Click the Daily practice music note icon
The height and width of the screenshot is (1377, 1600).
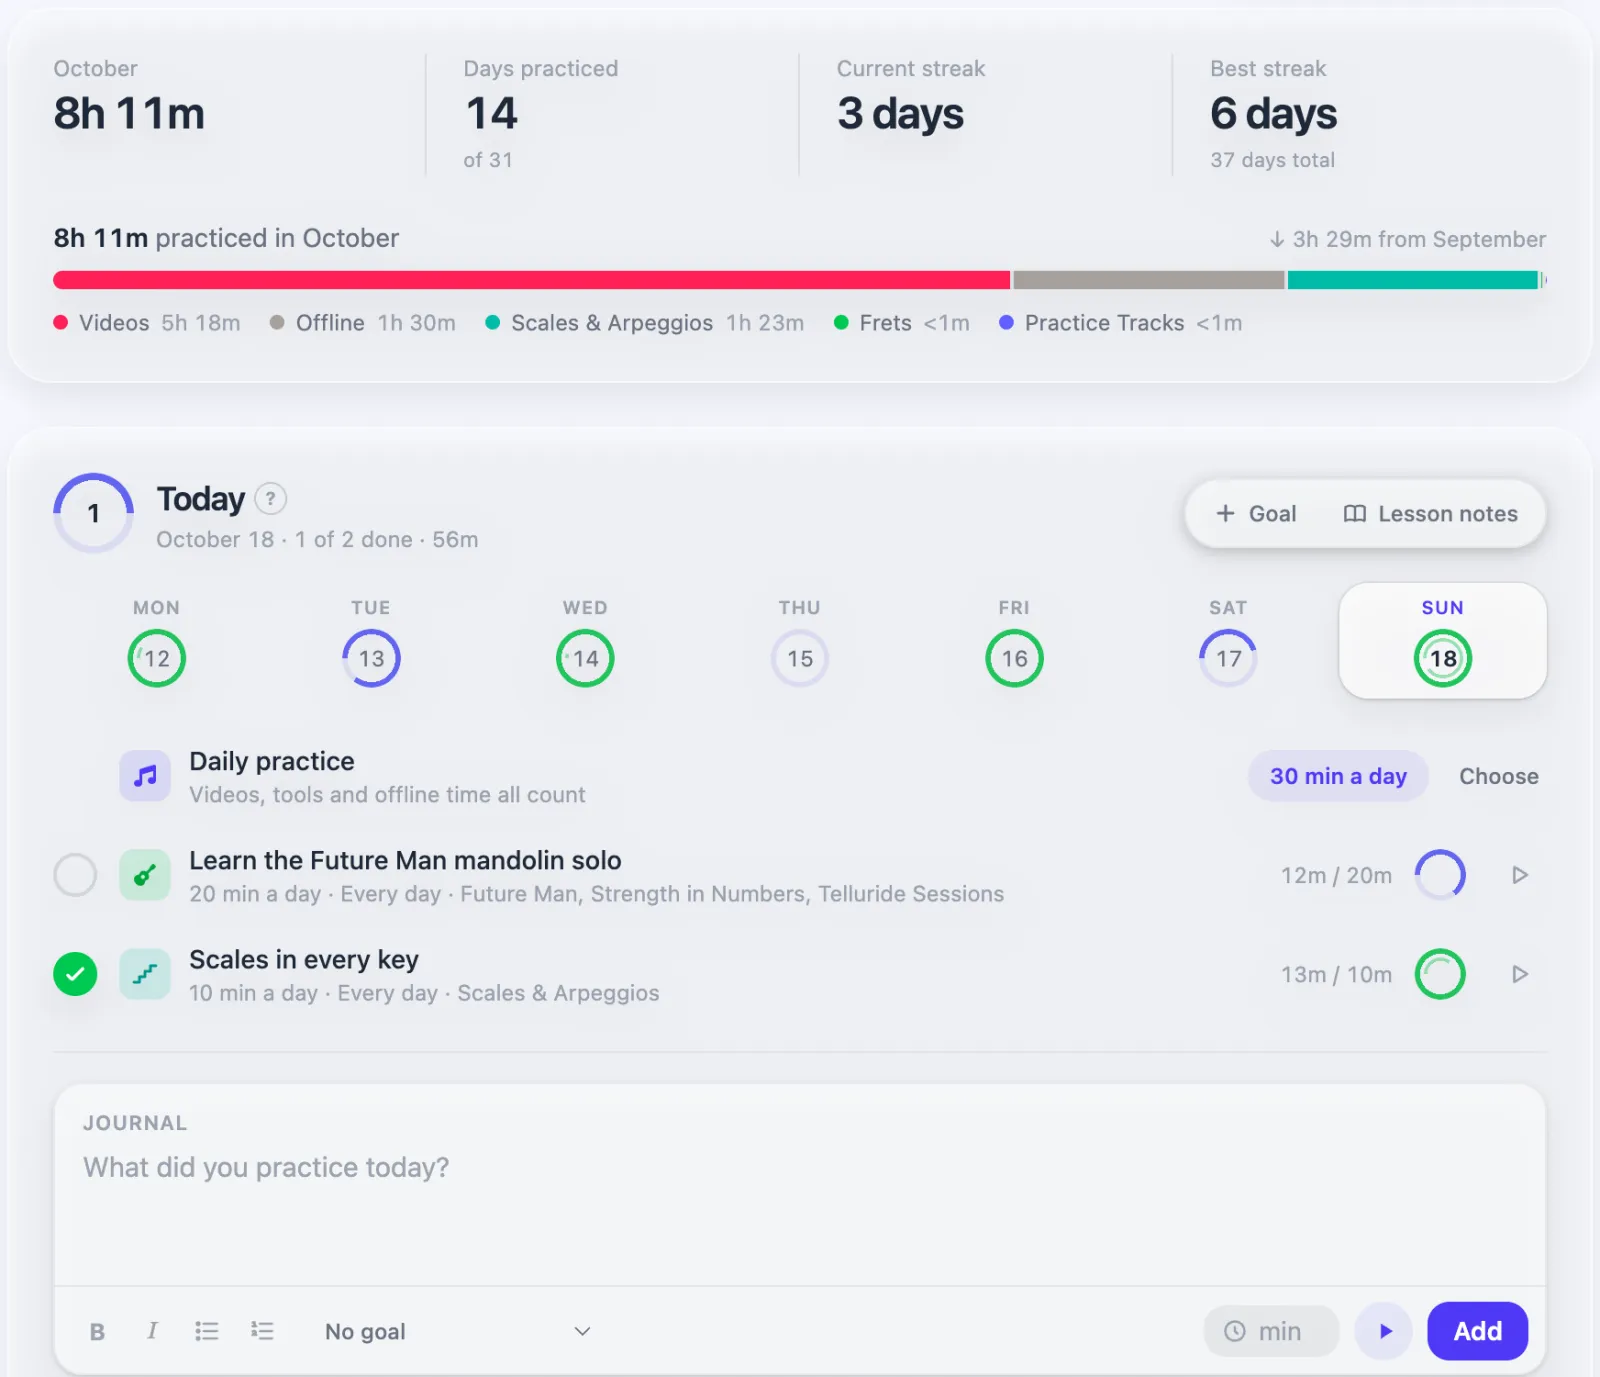click(x=145, y=776)
